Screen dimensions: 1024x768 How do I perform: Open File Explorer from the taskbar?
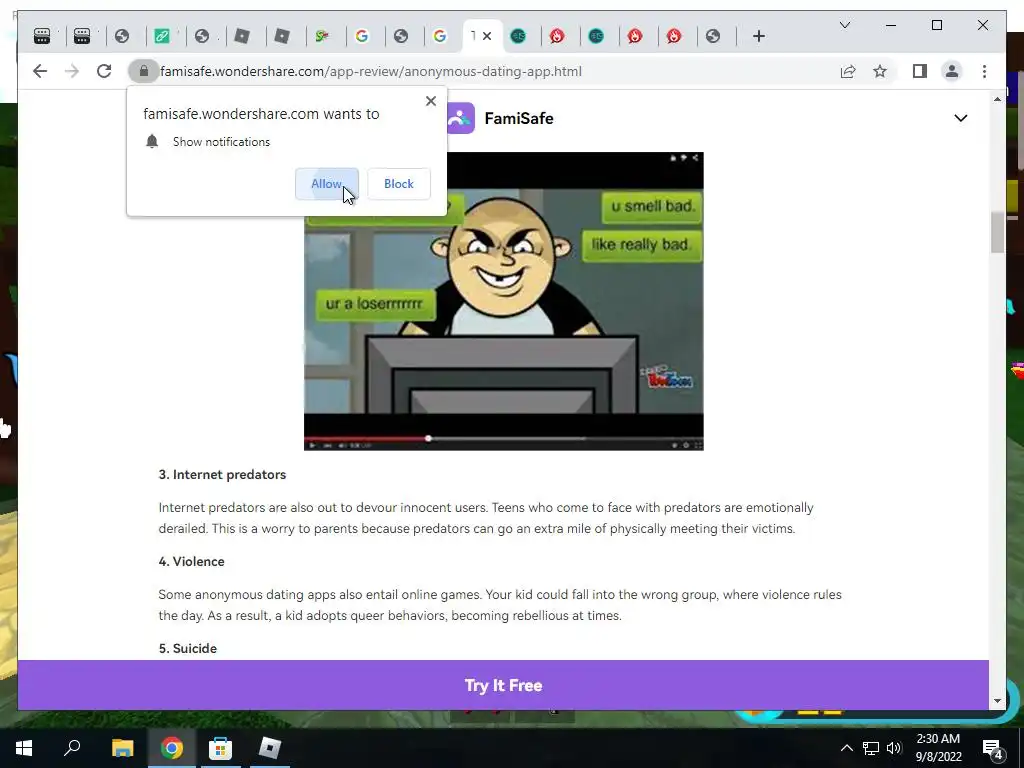click(x=122, y=748)
